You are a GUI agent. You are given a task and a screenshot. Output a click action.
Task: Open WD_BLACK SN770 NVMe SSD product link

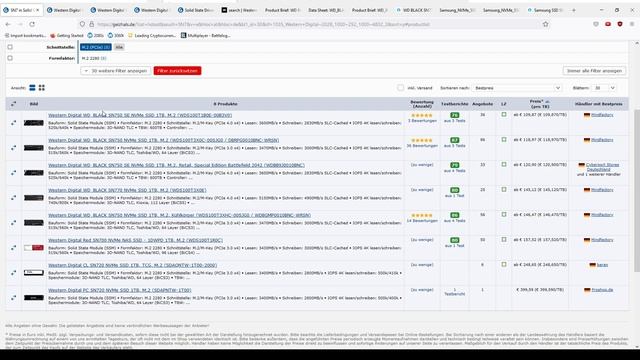pyautogui.click(x=127, y=190)
